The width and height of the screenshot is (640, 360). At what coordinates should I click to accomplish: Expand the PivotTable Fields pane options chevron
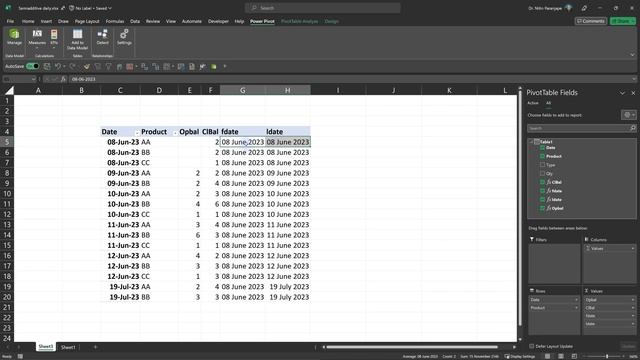pyautogui.click(x=622, y=93)
